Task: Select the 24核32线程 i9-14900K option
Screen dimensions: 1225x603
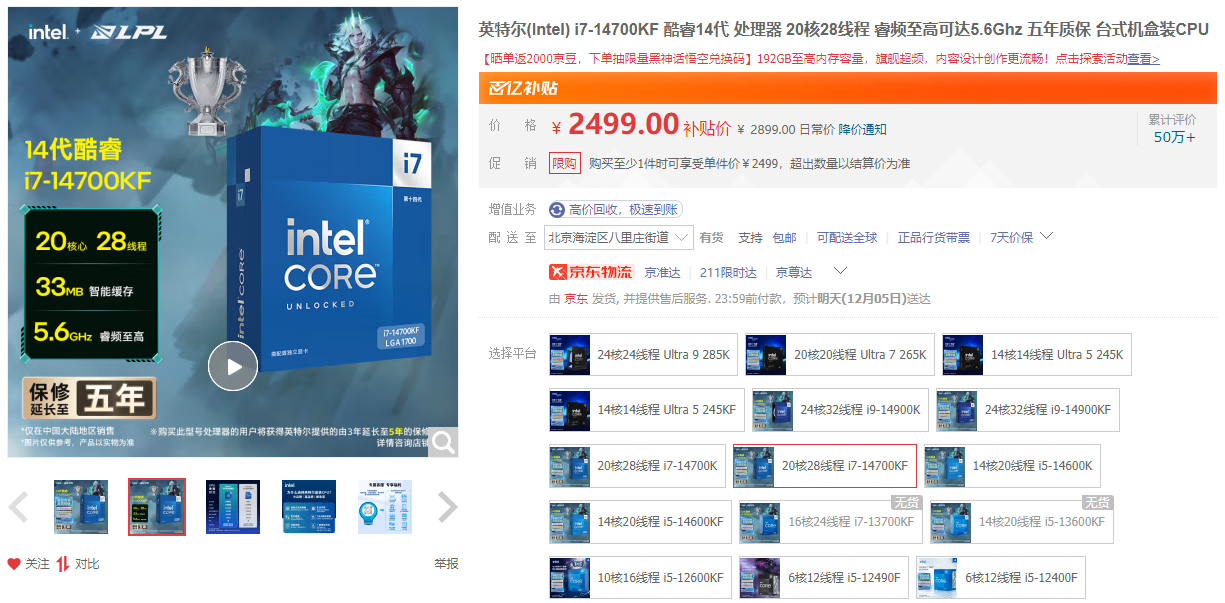Action: (x=840, y=410)
